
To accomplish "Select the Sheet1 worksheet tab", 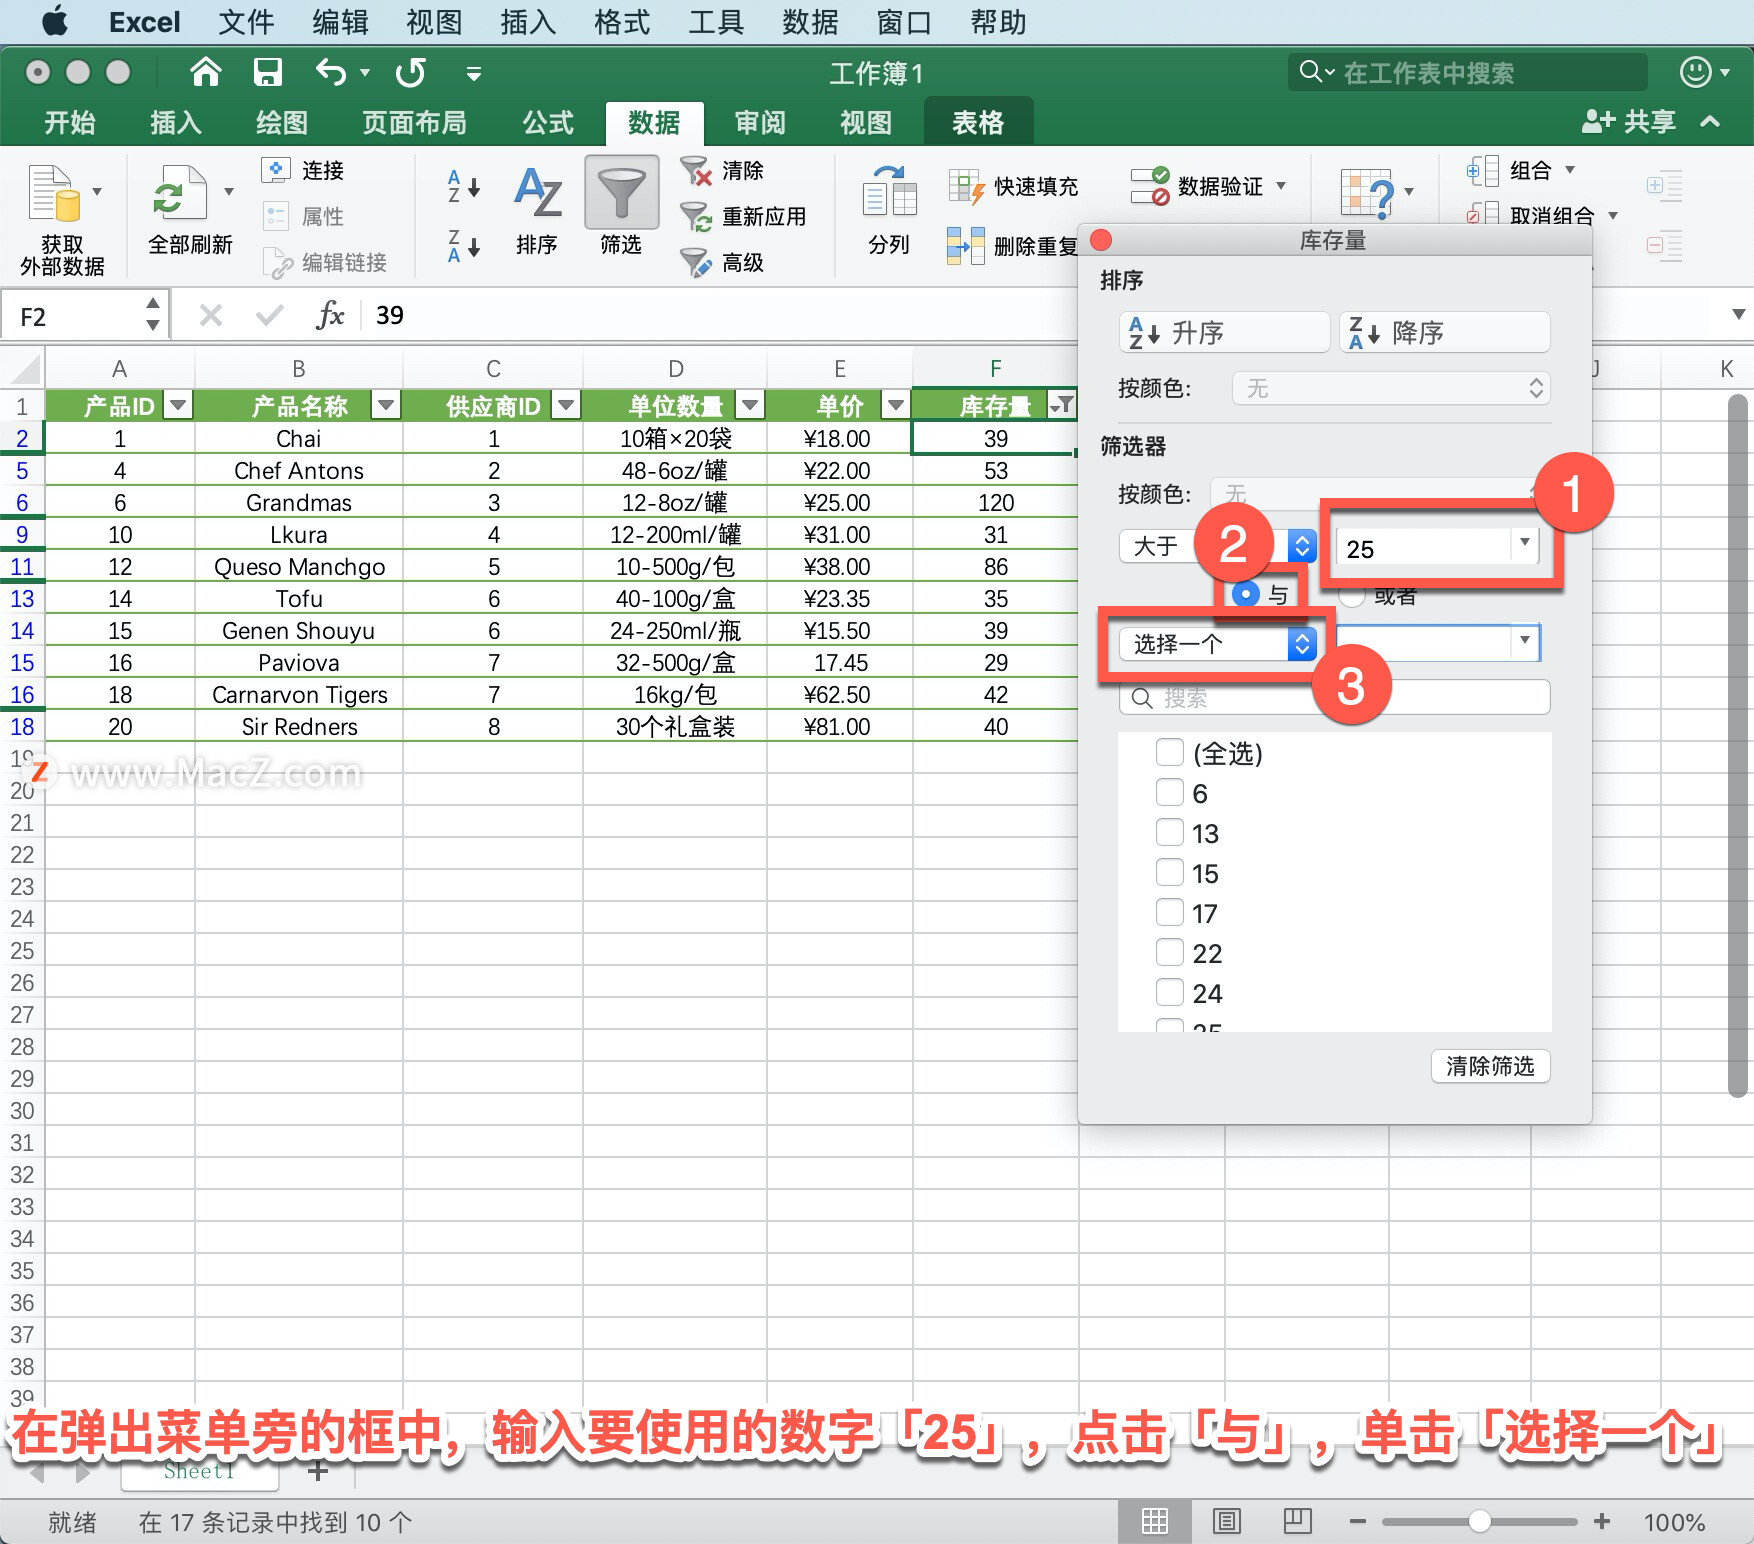I will tap(199, 1471).
